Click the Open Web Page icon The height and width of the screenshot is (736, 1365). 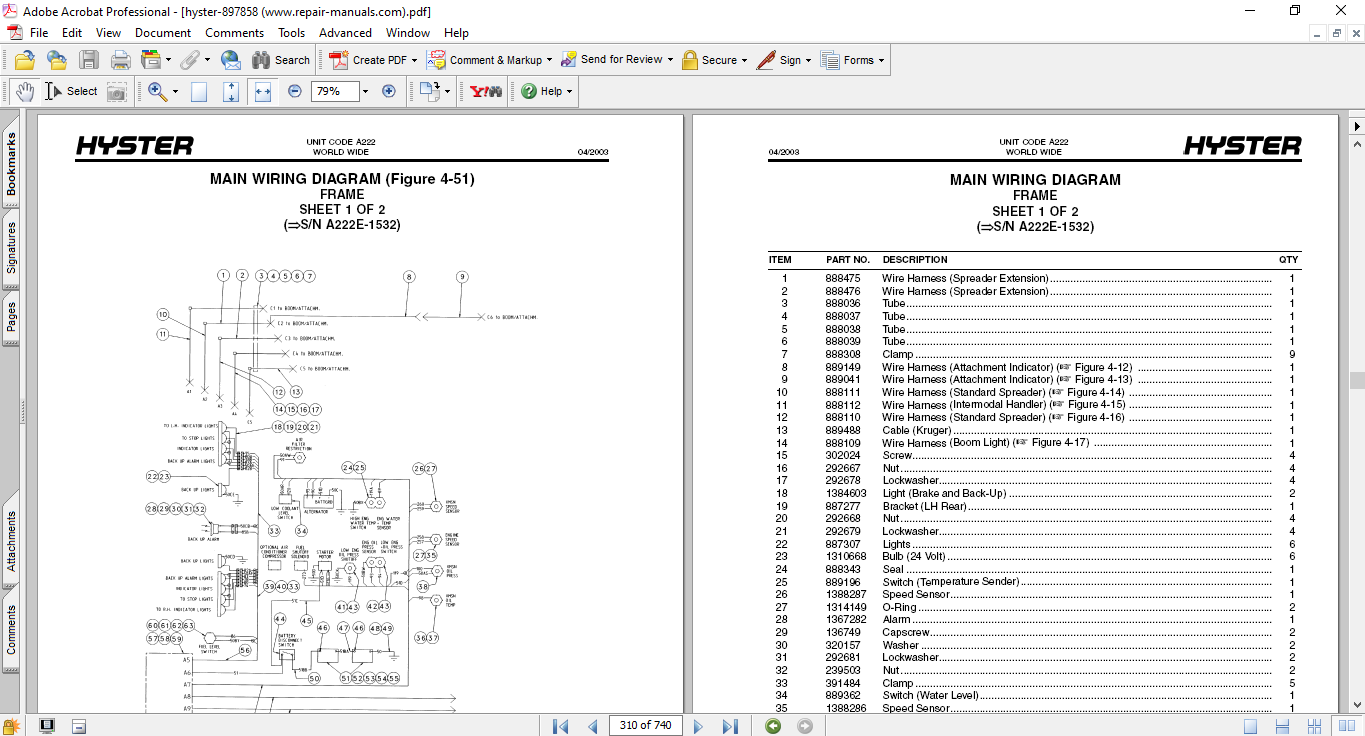(56, 60)
